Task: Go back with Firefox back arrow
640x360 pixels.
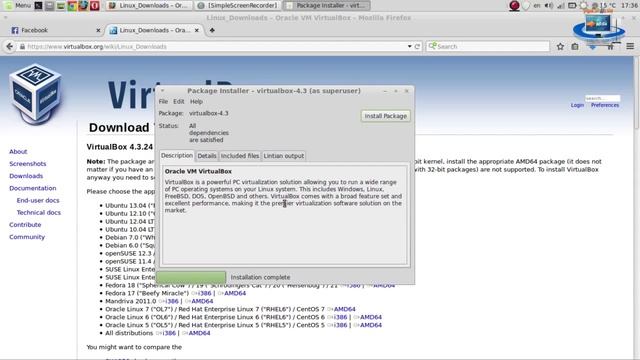Action: point(9,47)
